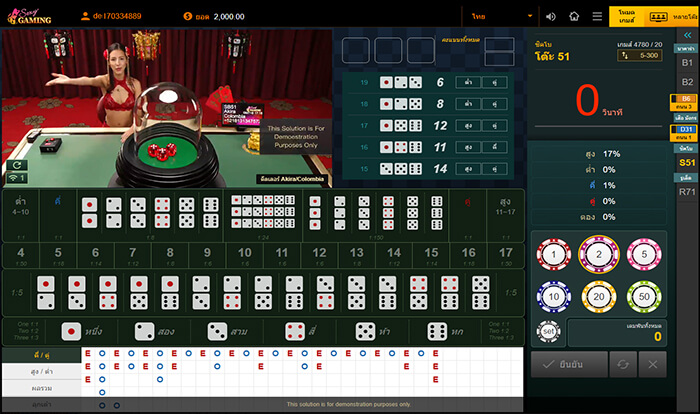Switch to table B6
This screenshot has height=414, width=700.
tap(684, 102)
